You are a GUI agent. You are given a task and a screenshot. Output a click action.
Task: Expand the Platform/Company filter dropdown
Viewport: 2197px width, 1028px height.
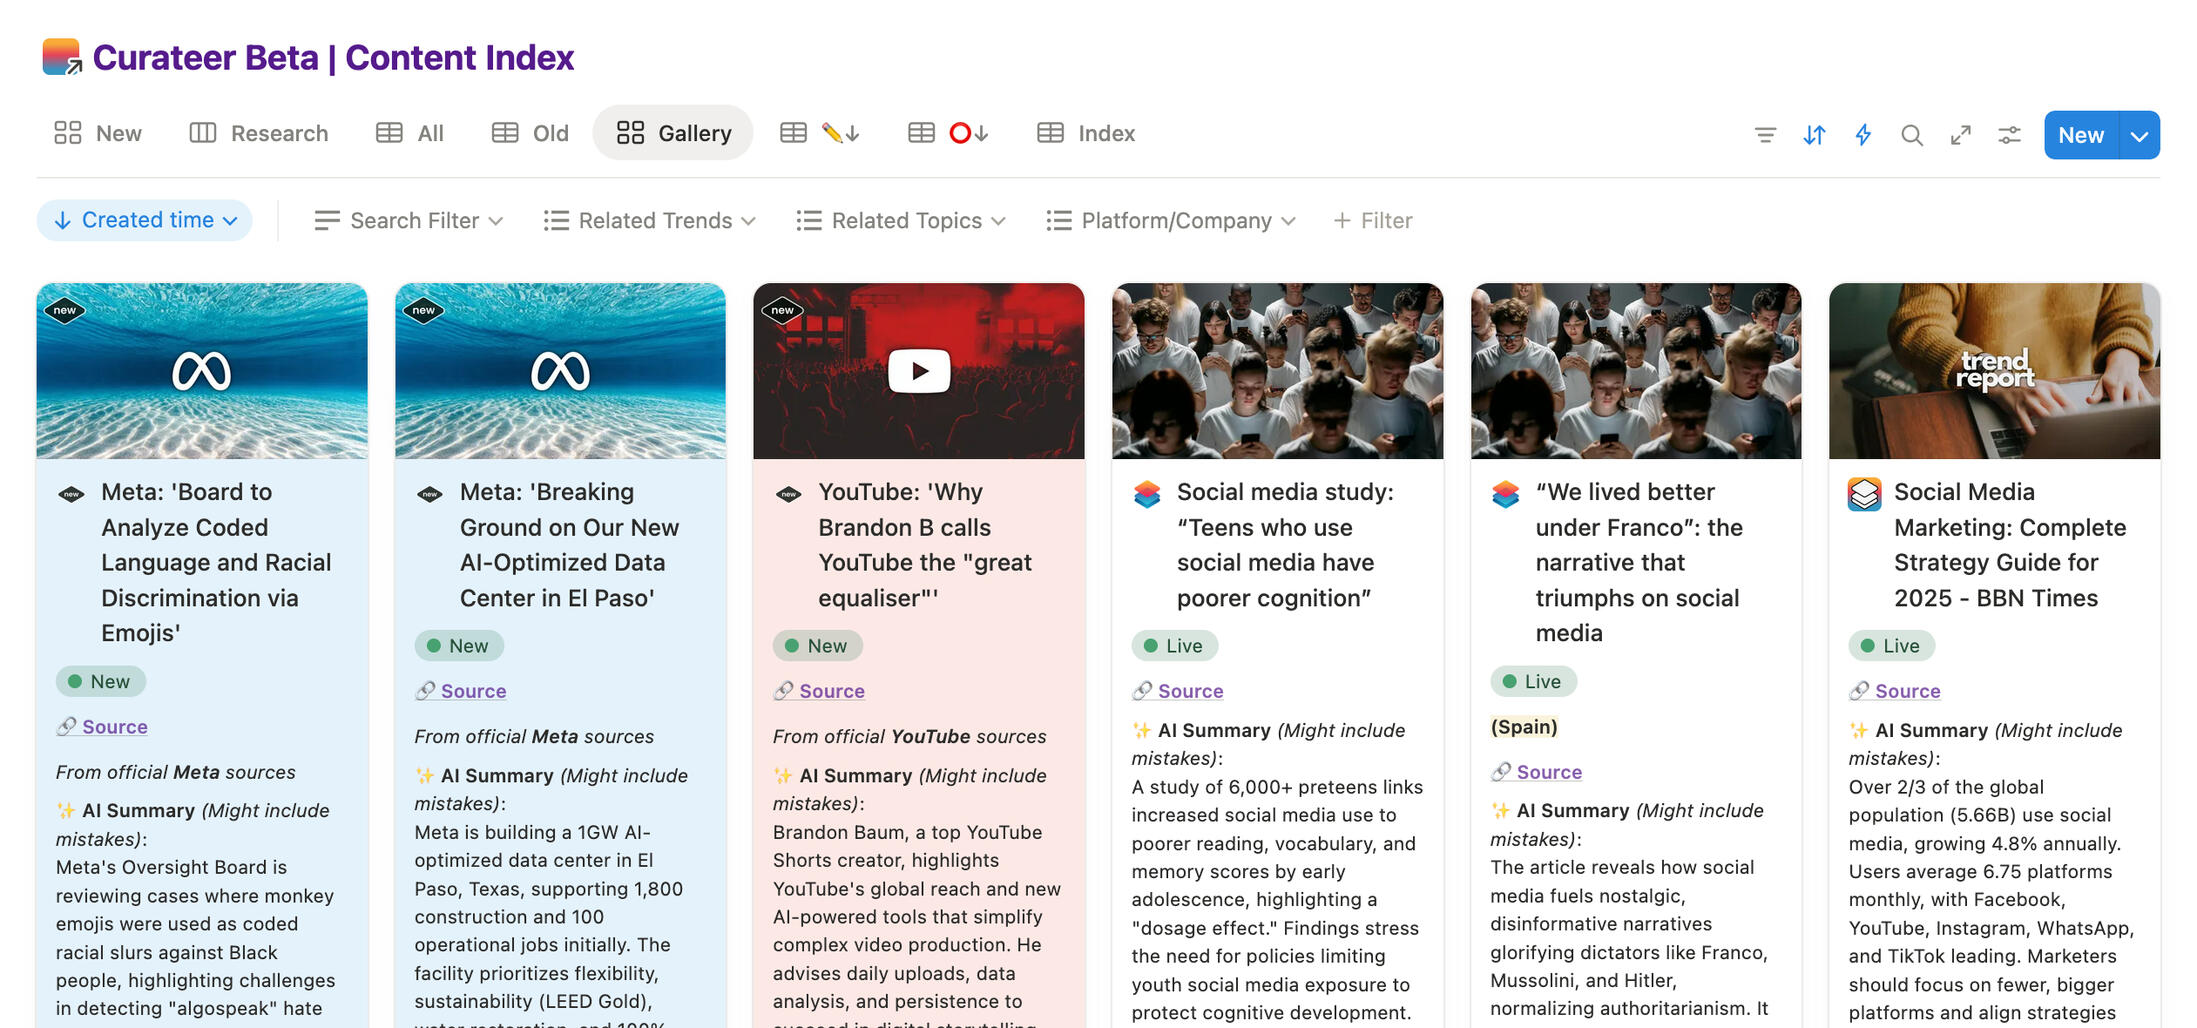1171,220
